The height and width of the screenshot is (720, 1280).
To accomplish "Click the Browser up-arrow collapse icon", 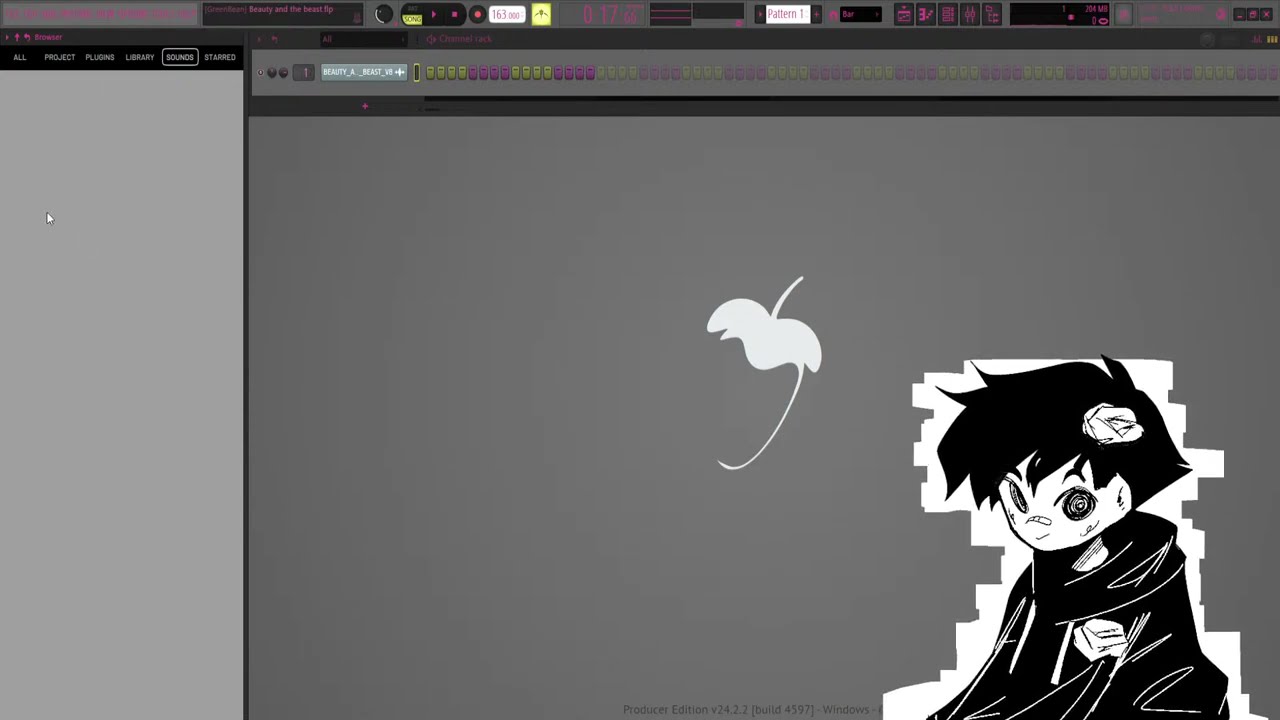I will pyautogui.click(x=17, y=37).
